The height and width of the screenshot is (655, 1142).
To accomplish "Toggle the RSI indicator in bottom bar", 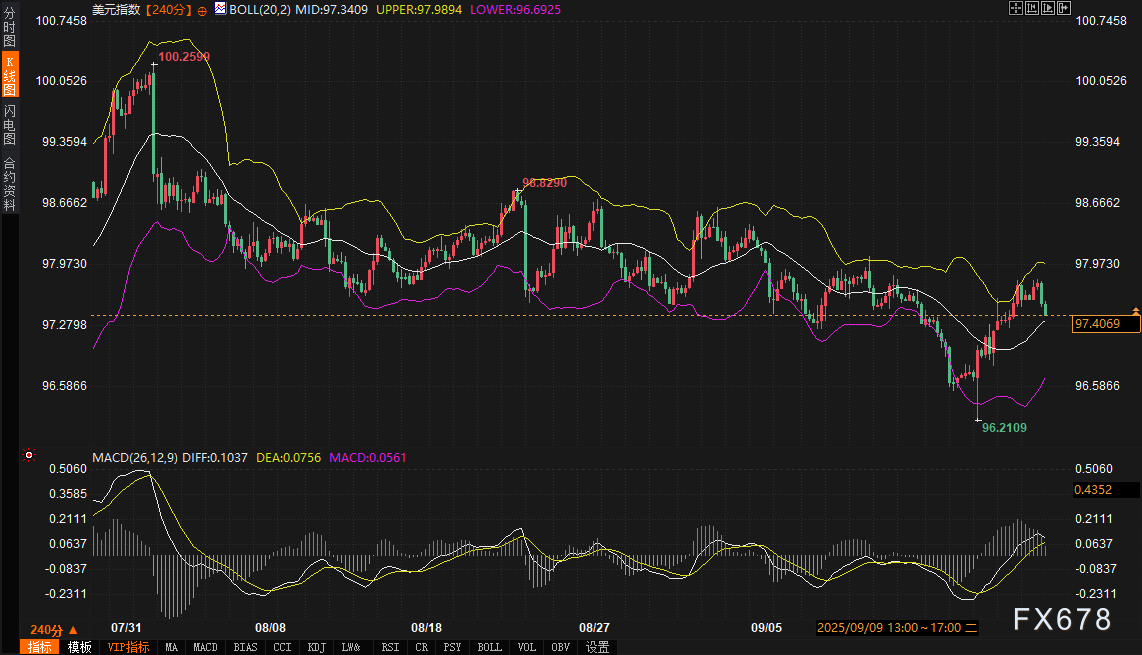I will 390,647.
